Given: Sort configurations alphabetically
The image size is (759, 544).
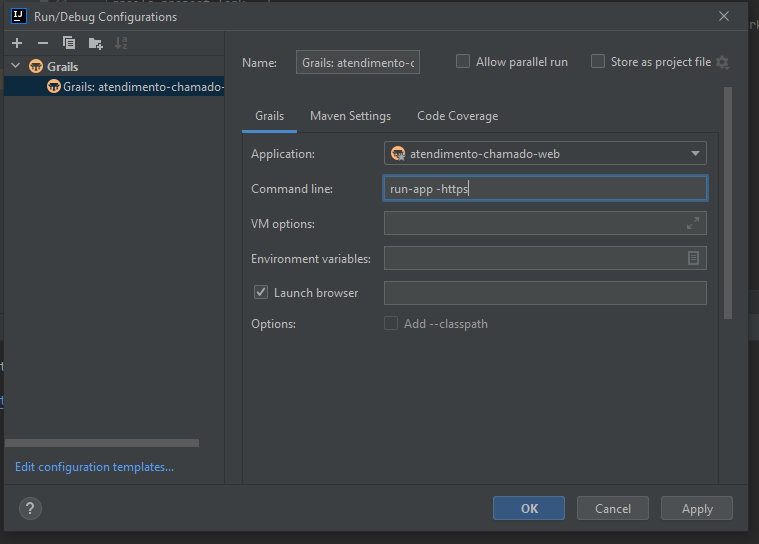Looking at the screenshot, I should pos(121,43).
